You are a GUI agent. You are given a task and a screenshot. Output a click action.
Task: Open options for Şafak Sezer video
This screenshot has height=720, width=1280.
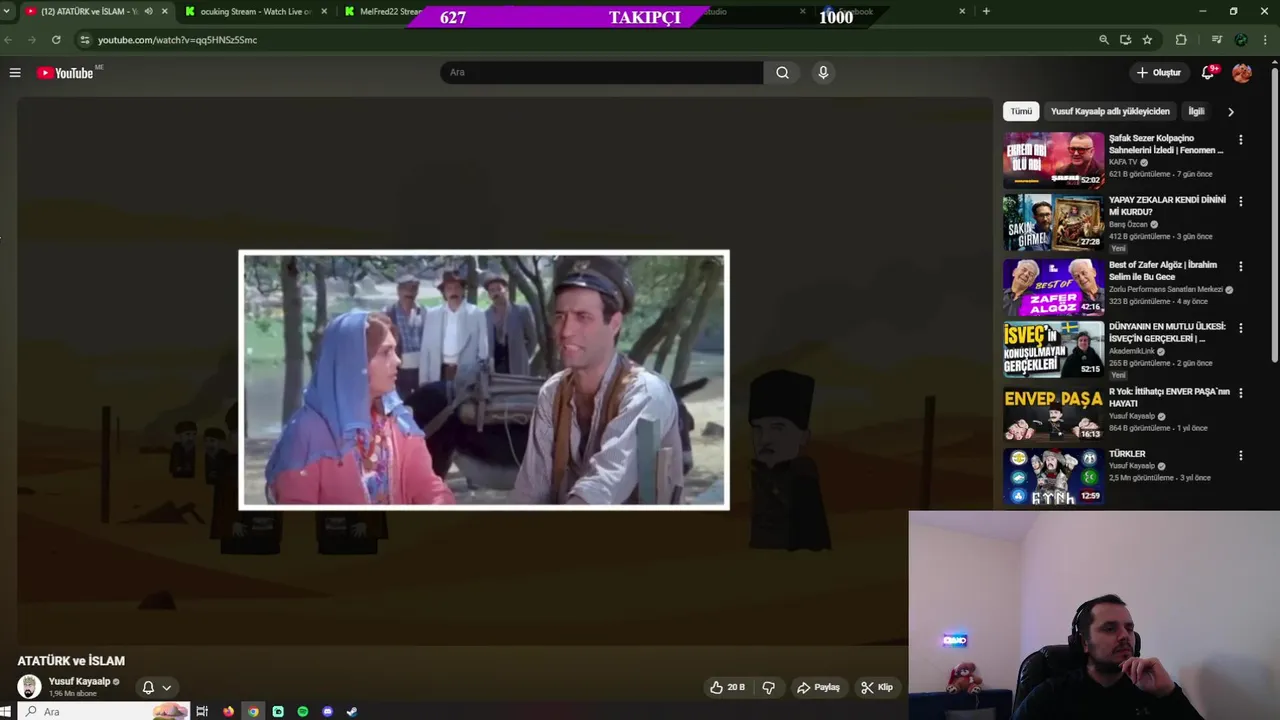1241,140
